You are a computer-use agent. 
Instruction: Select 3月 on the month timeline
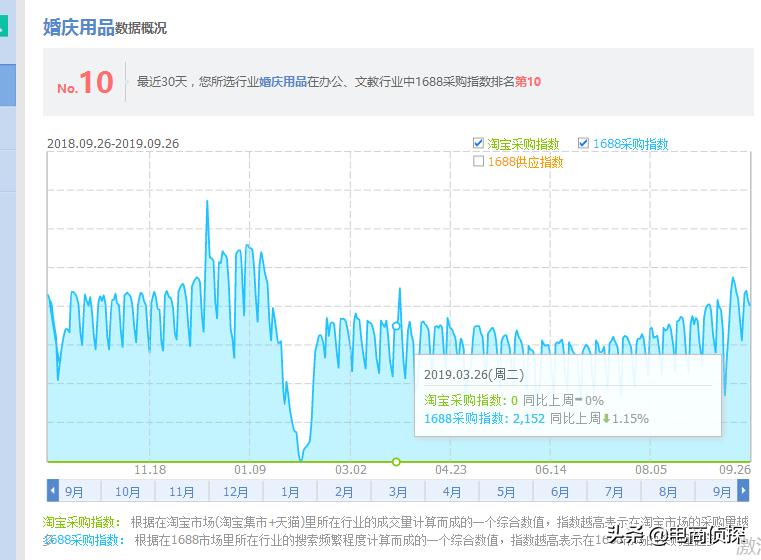coord(398,492)
